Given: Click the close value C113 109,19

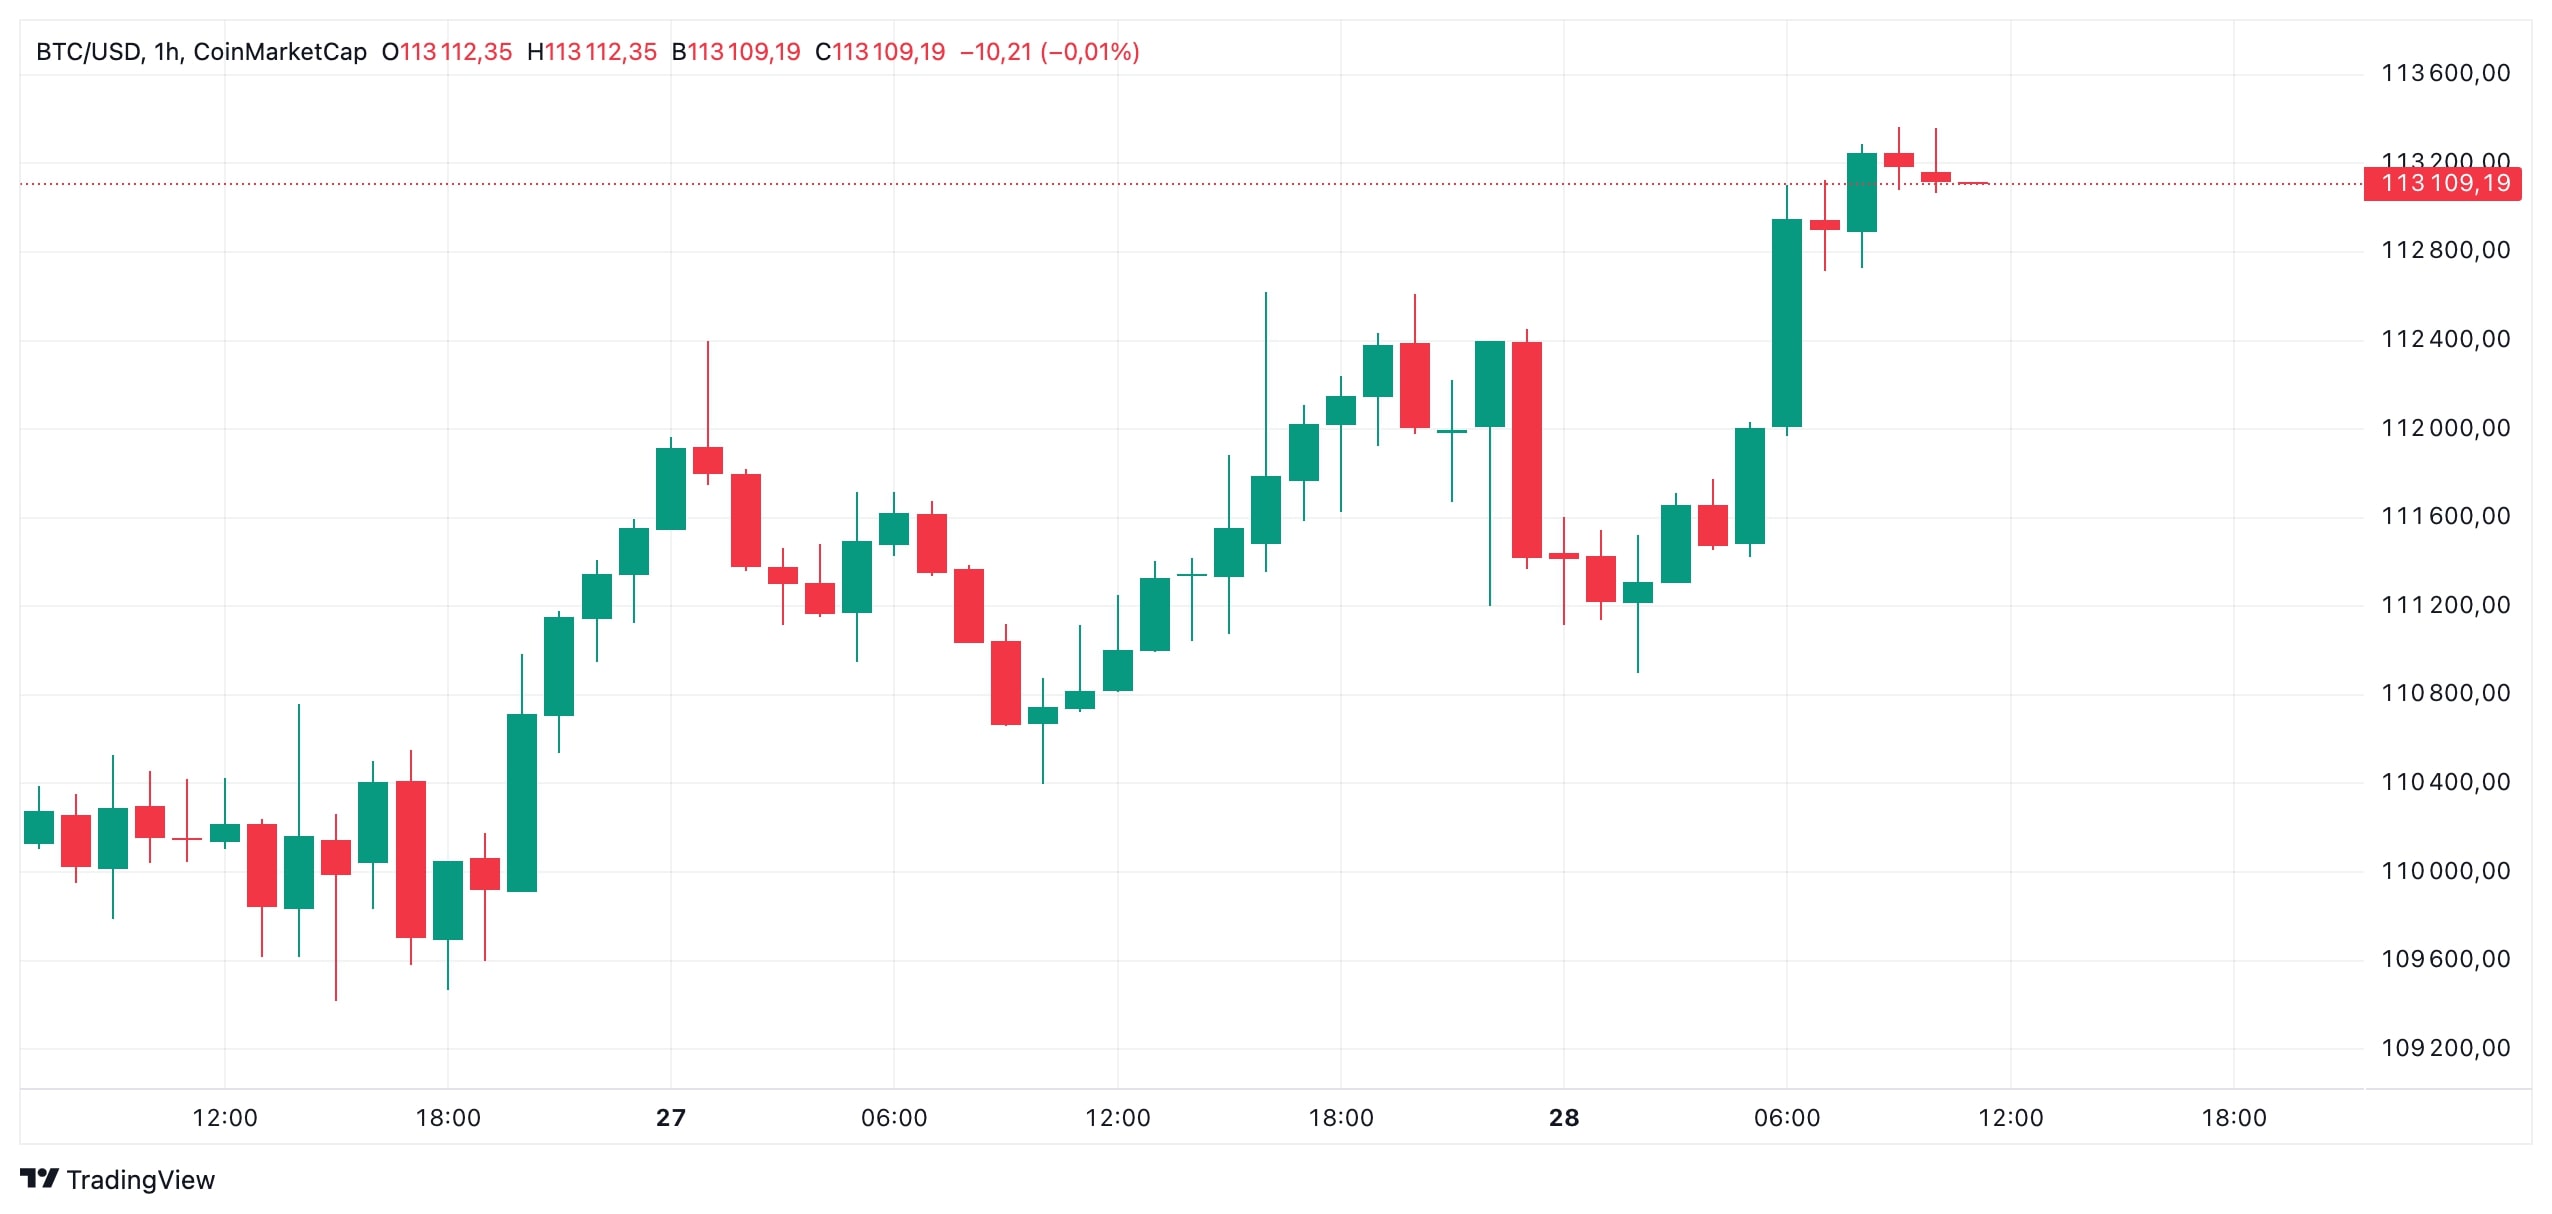Looking at the screenshot, I should (x=880, y=52).
